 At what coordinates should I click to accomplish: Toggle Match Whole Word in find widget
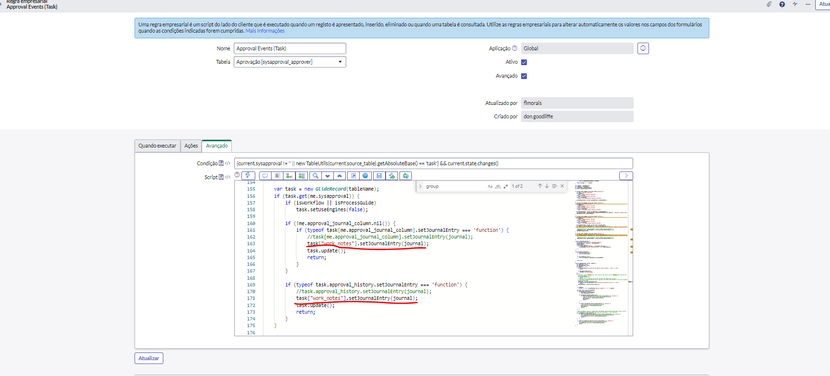click(498, 186)
